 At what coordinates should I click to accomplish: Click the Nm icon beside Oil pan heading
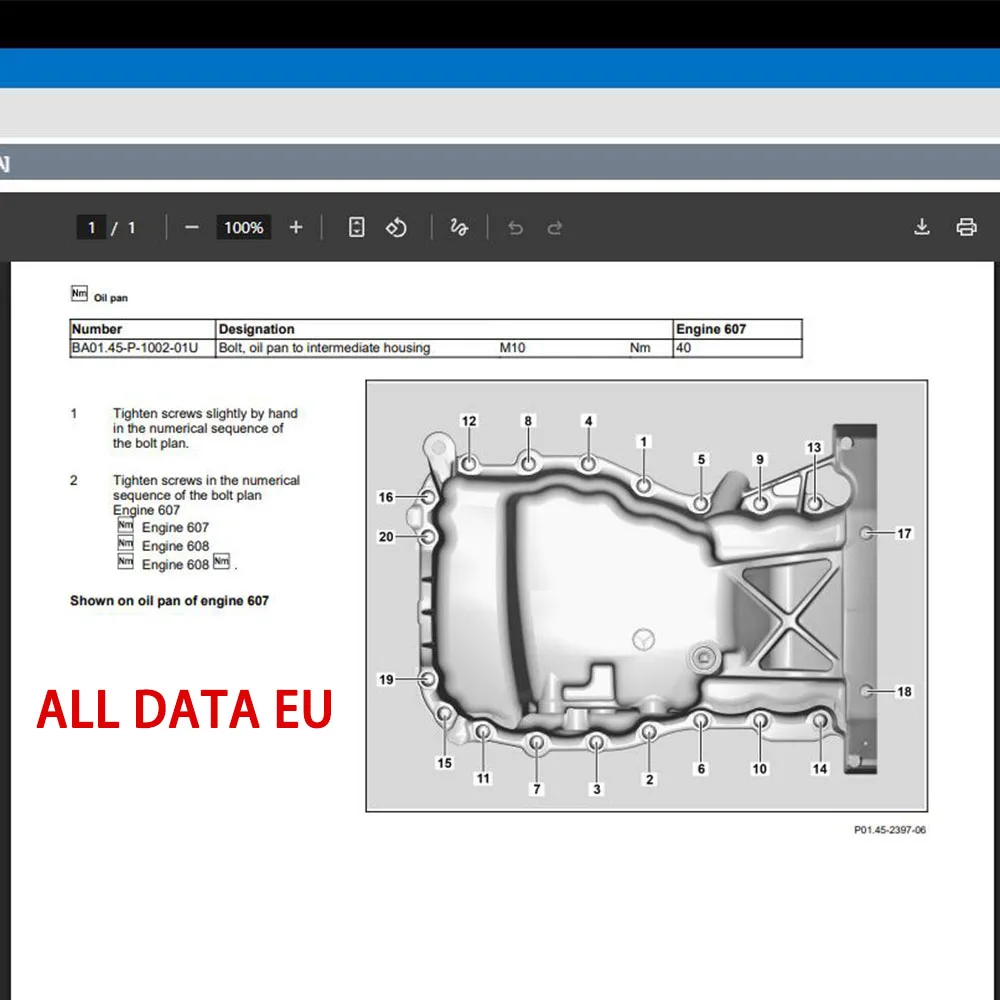(79, 293)
